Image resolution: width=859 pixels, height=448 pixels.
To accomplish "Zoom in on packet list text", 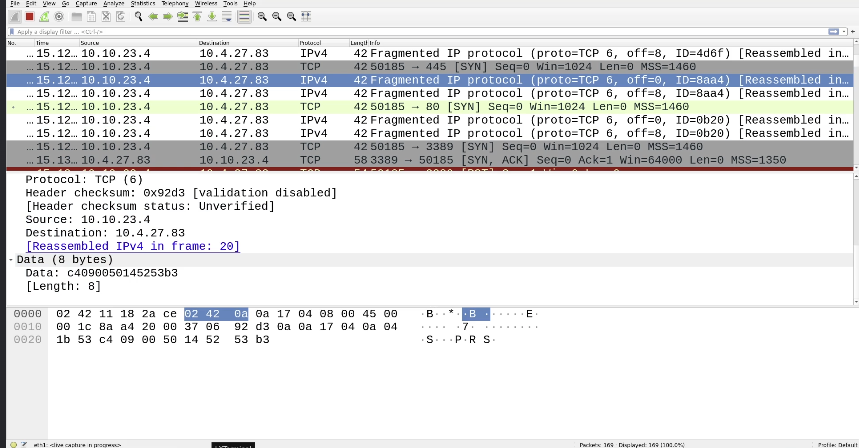I will [x=262, y=17].
